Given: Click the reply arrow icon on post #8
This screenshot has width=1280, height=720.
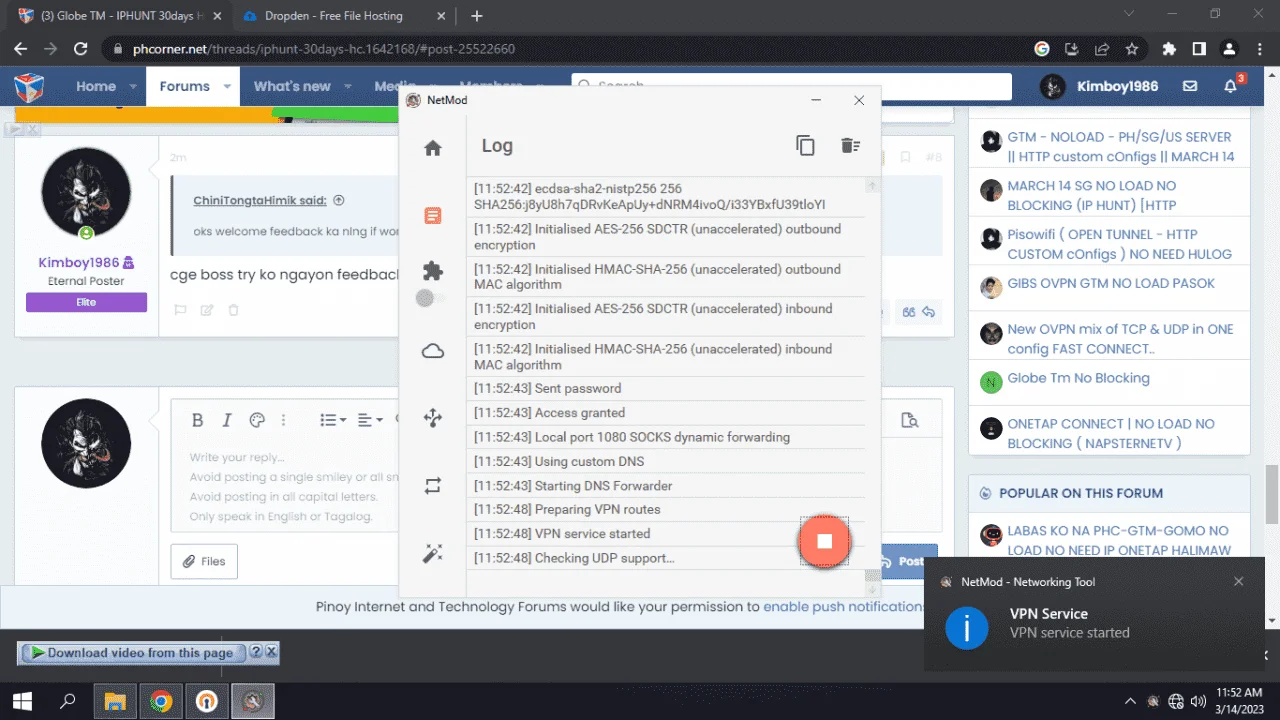Looking at the screenshot, I should [929, 312].
